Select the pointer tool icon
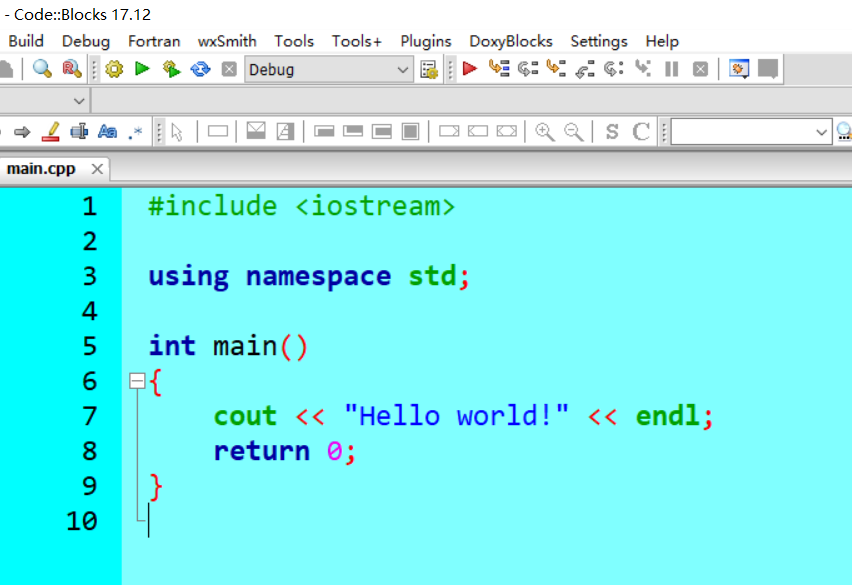Image resolution: width=852 pixels, height=585 pixels. click(177, 131)
